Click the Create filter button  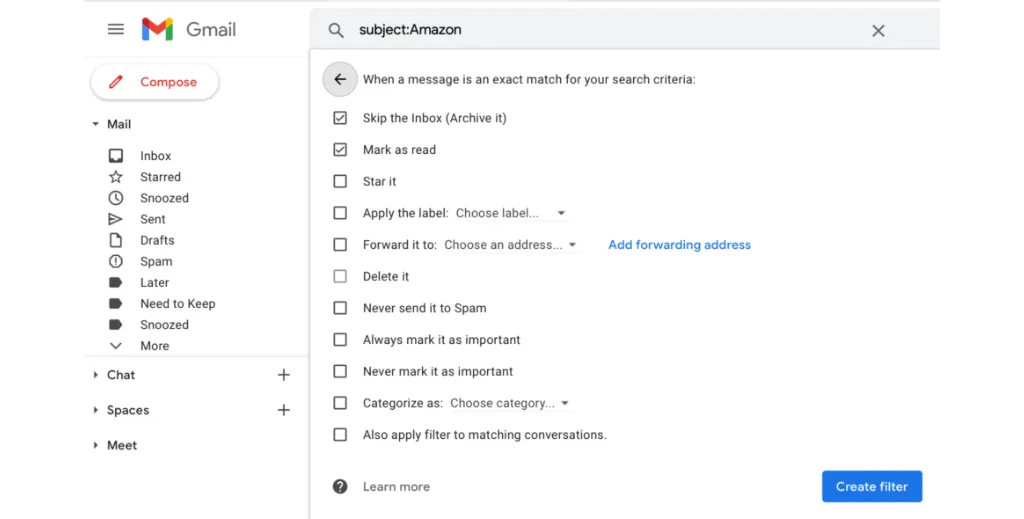click(x=872, y=486)
